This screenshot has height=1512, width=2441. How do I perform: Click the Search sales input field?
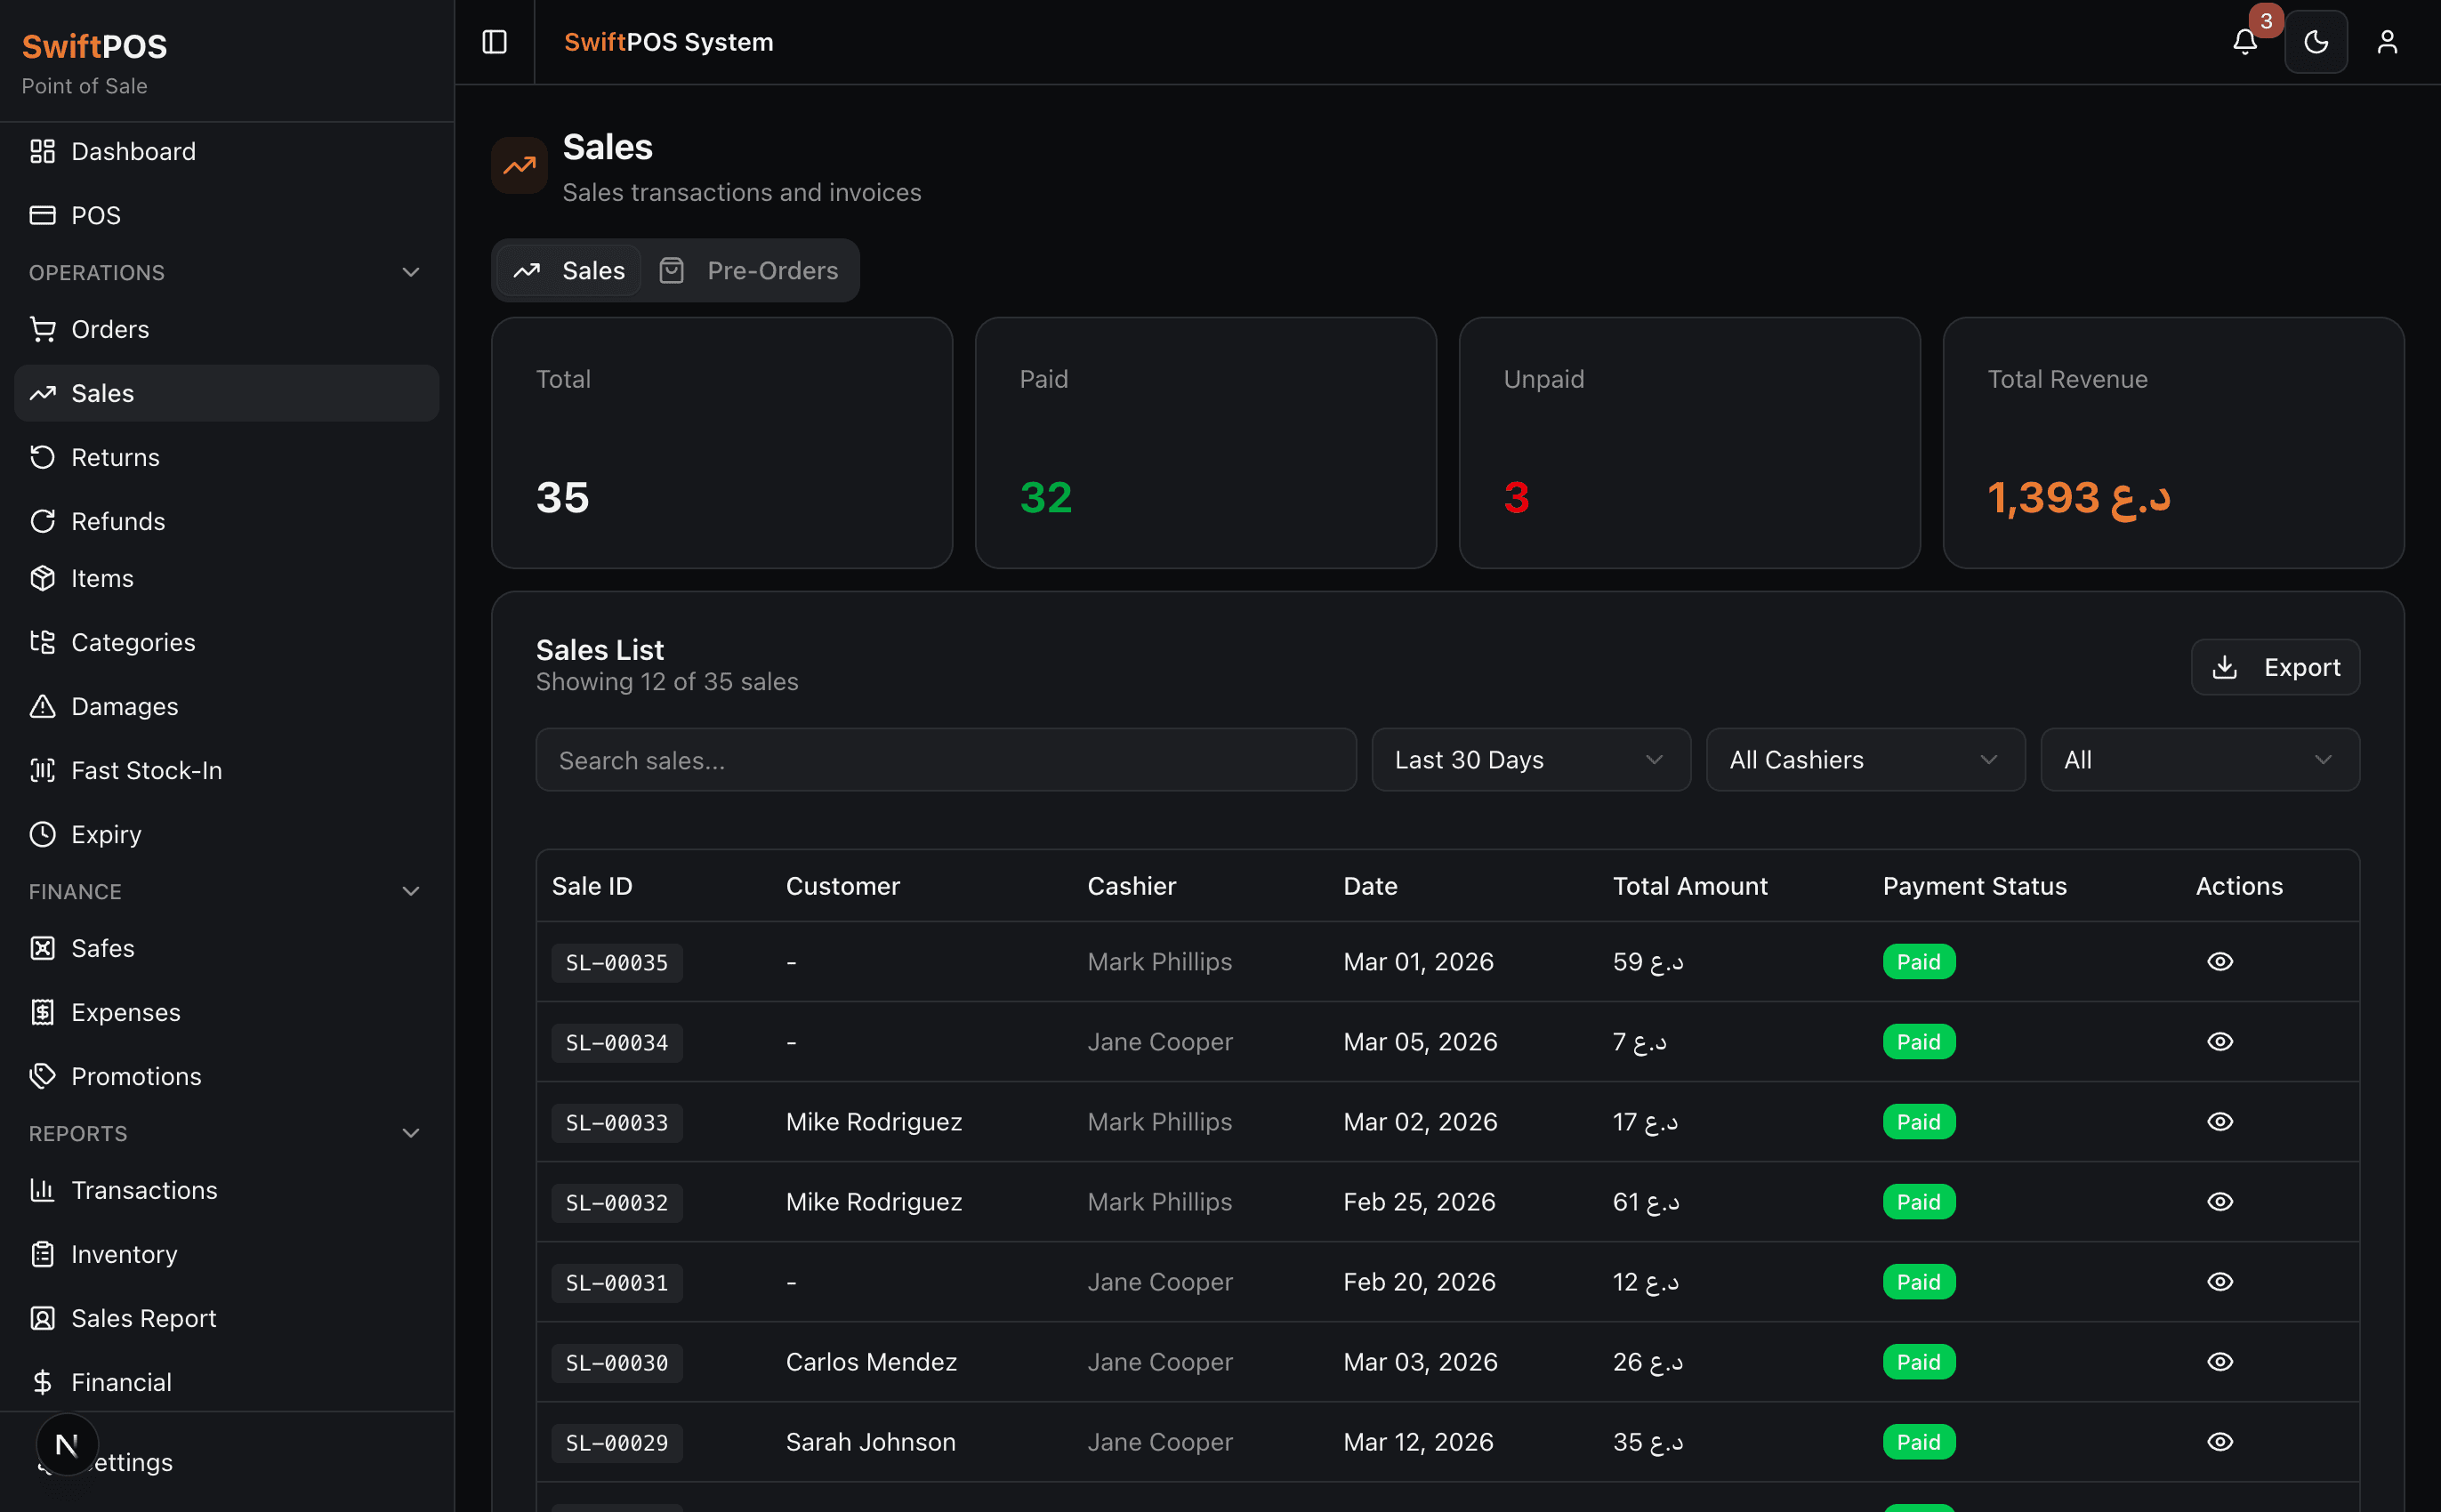pyautogui.click(x=945, y=760)
